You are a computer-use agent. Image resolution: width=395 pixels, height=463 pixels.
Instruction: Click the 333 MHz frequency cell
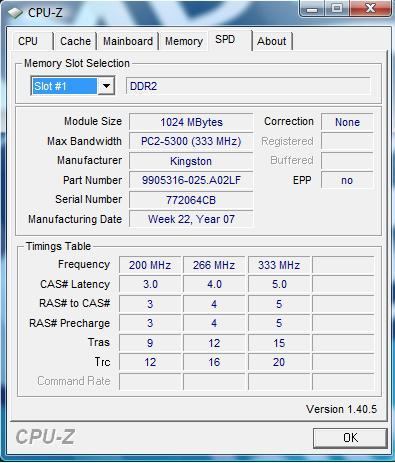click(279, 265)
